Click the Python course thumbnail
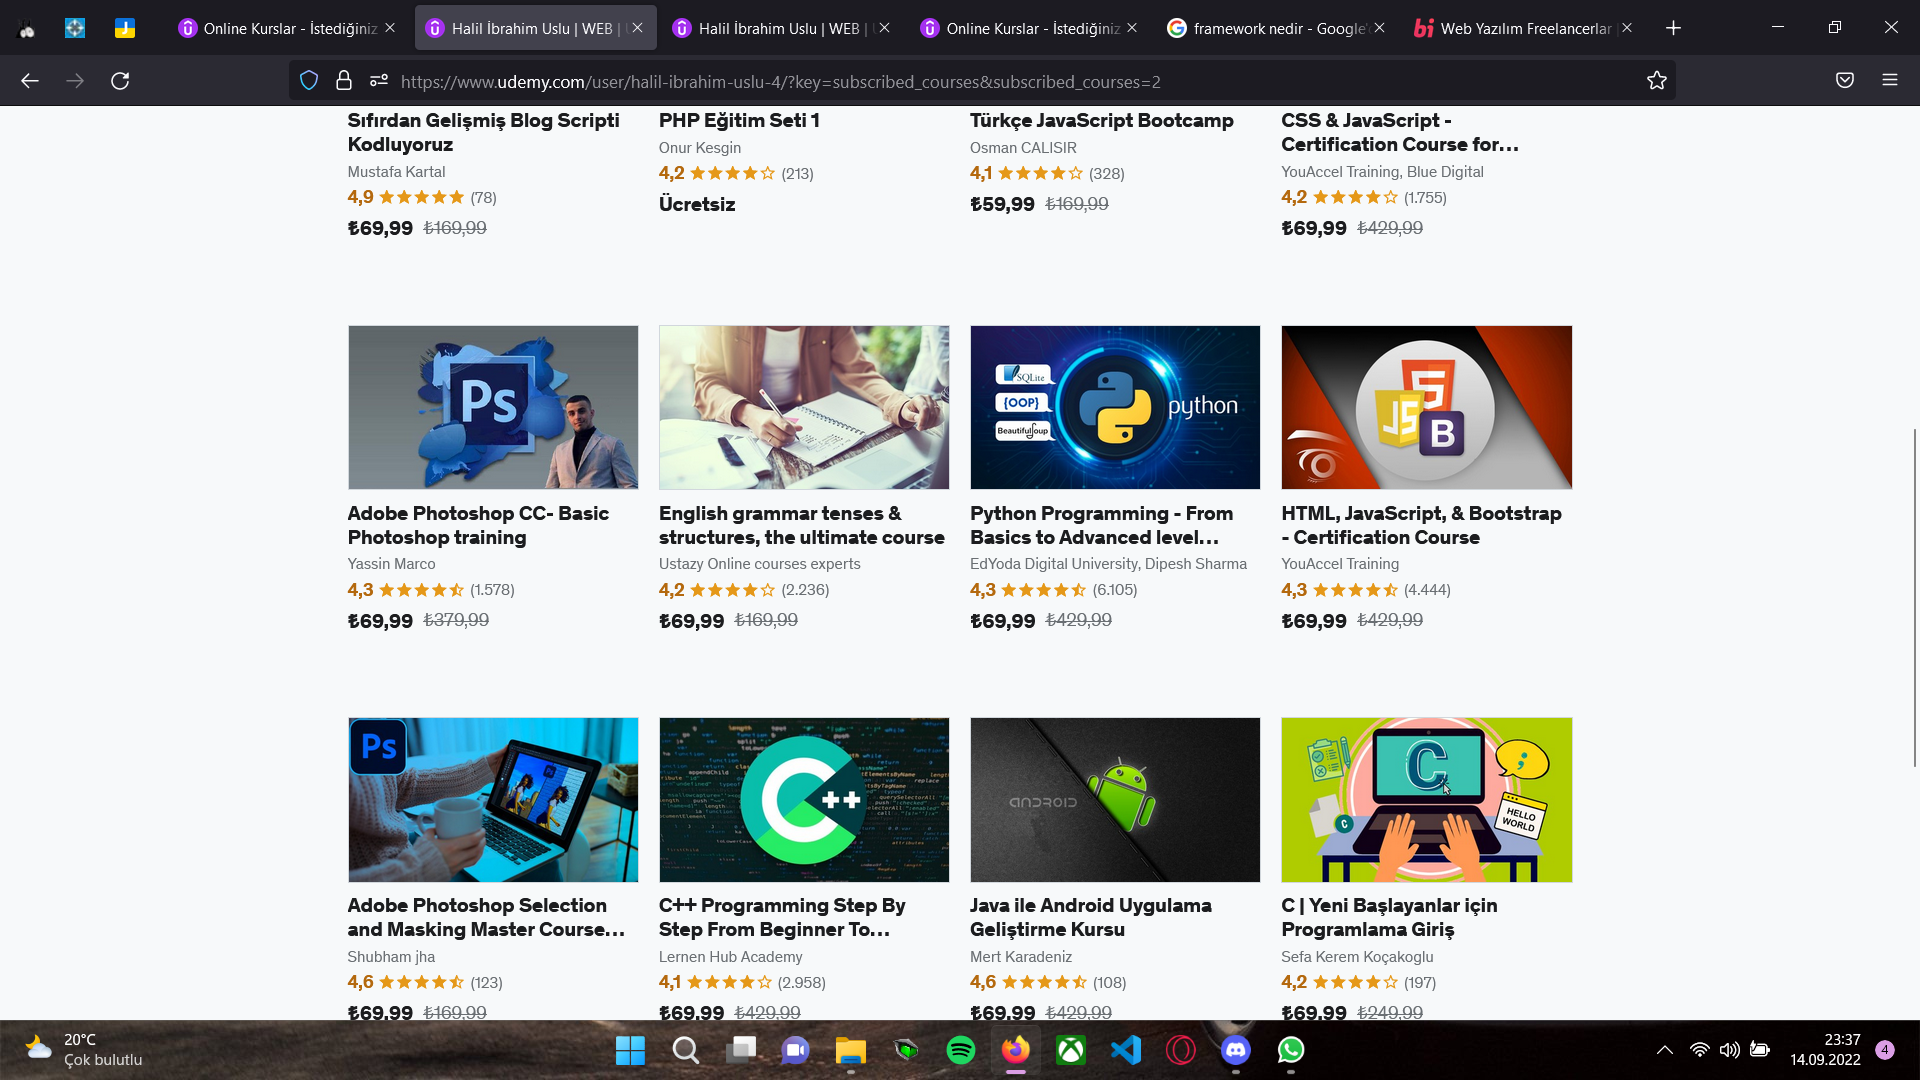 pyautogui.click(x=1115, y=407)
